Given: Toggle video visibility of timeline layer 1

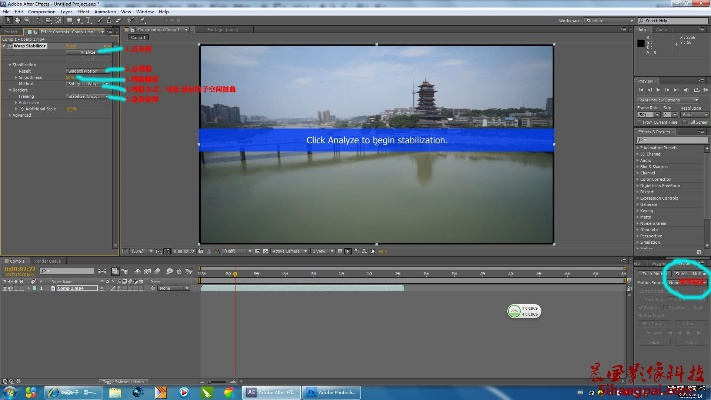Looking at the screenshot, I should point(4,288).
